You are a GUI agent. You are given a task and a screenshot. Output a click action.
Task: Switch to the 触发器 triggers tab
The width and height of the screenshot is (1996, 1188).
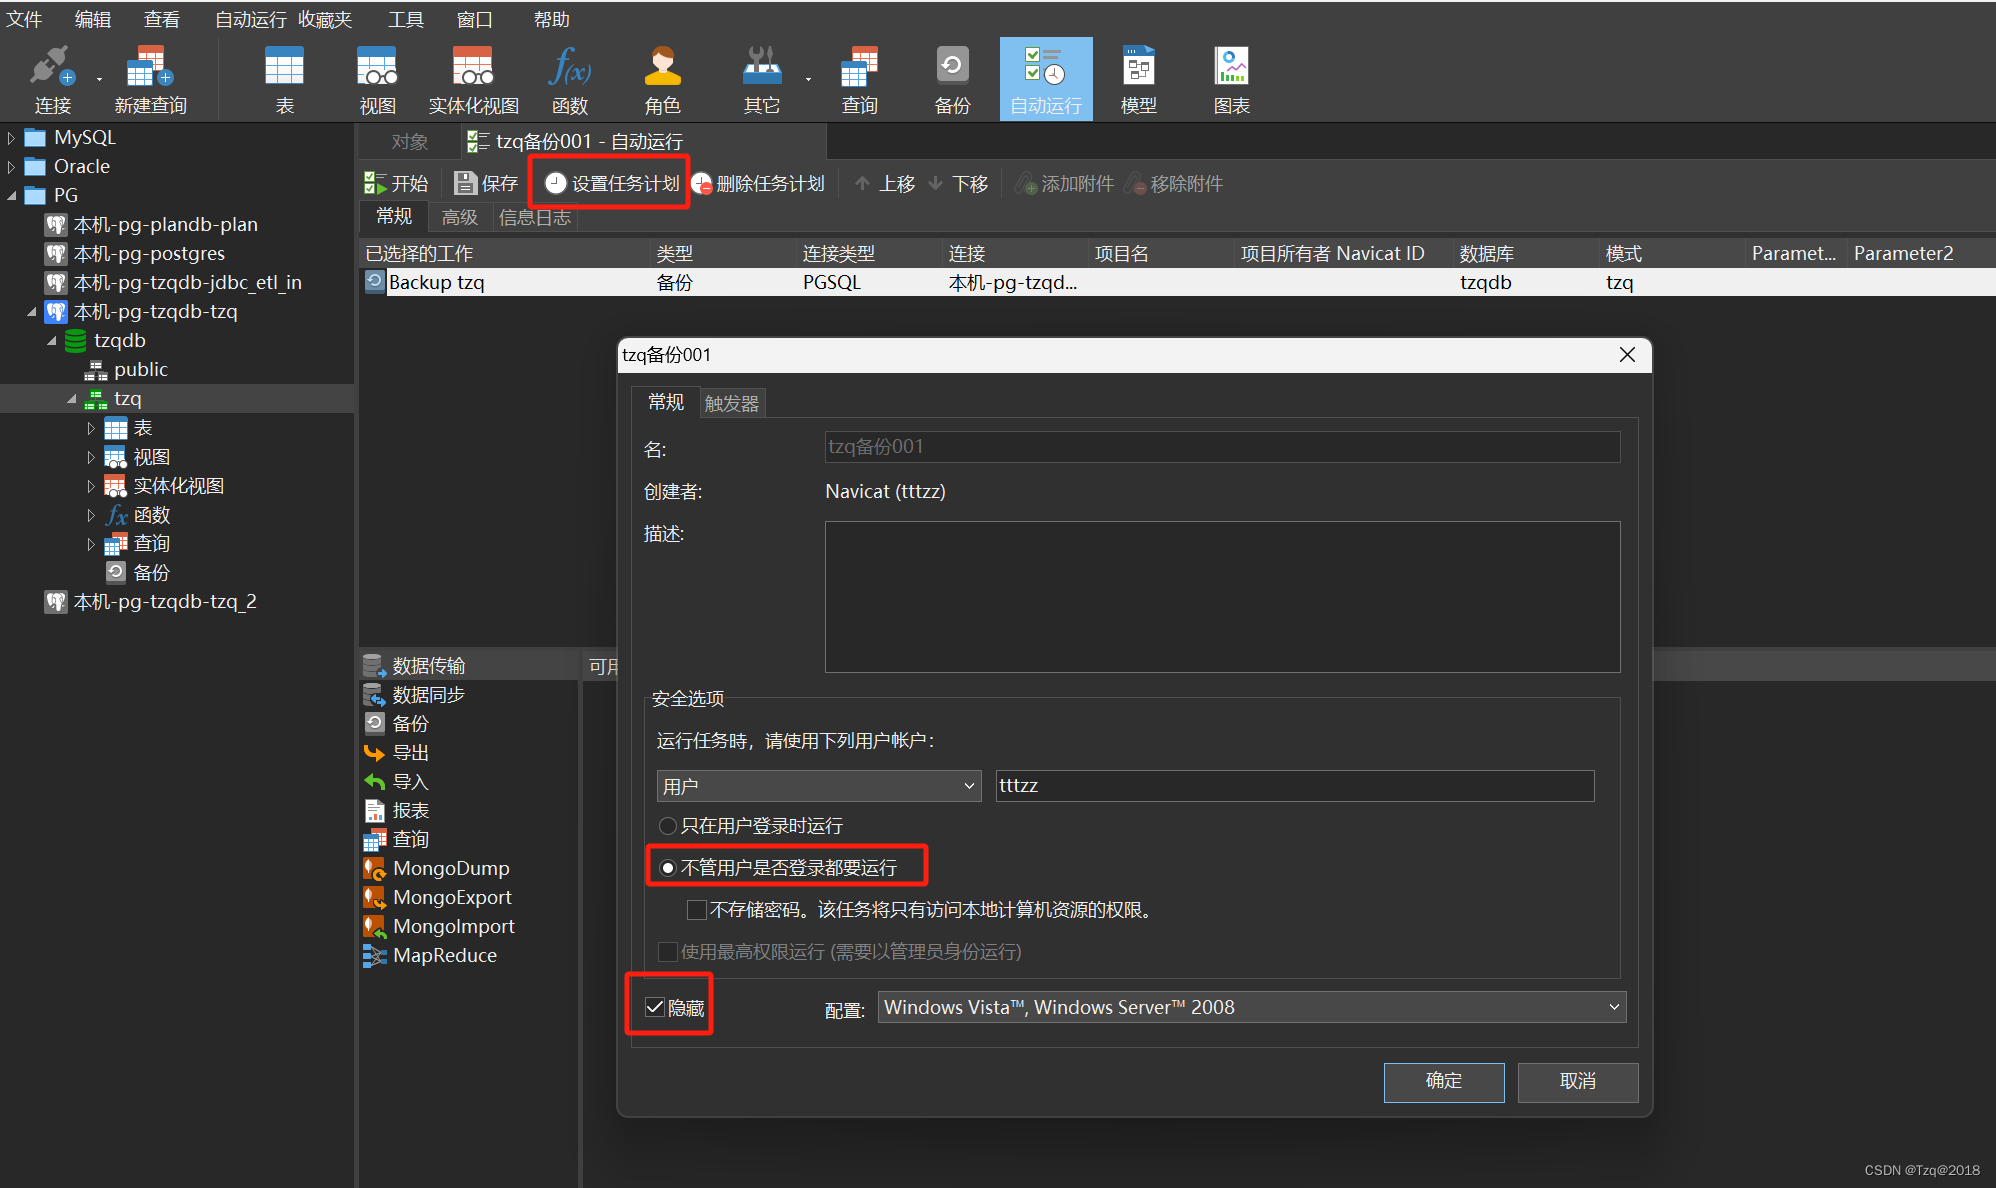point(732,403)
